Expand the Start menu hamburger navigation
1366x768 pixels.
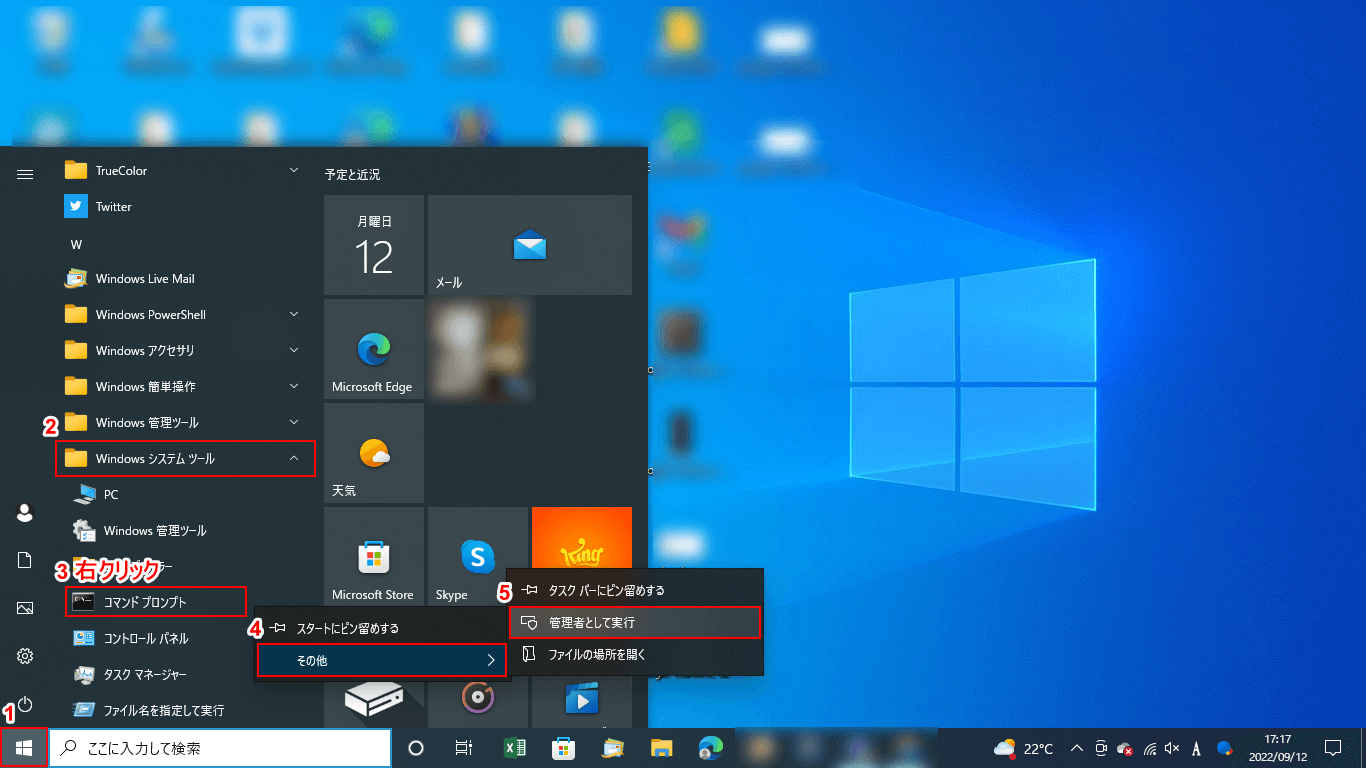[x=25, y=174]
